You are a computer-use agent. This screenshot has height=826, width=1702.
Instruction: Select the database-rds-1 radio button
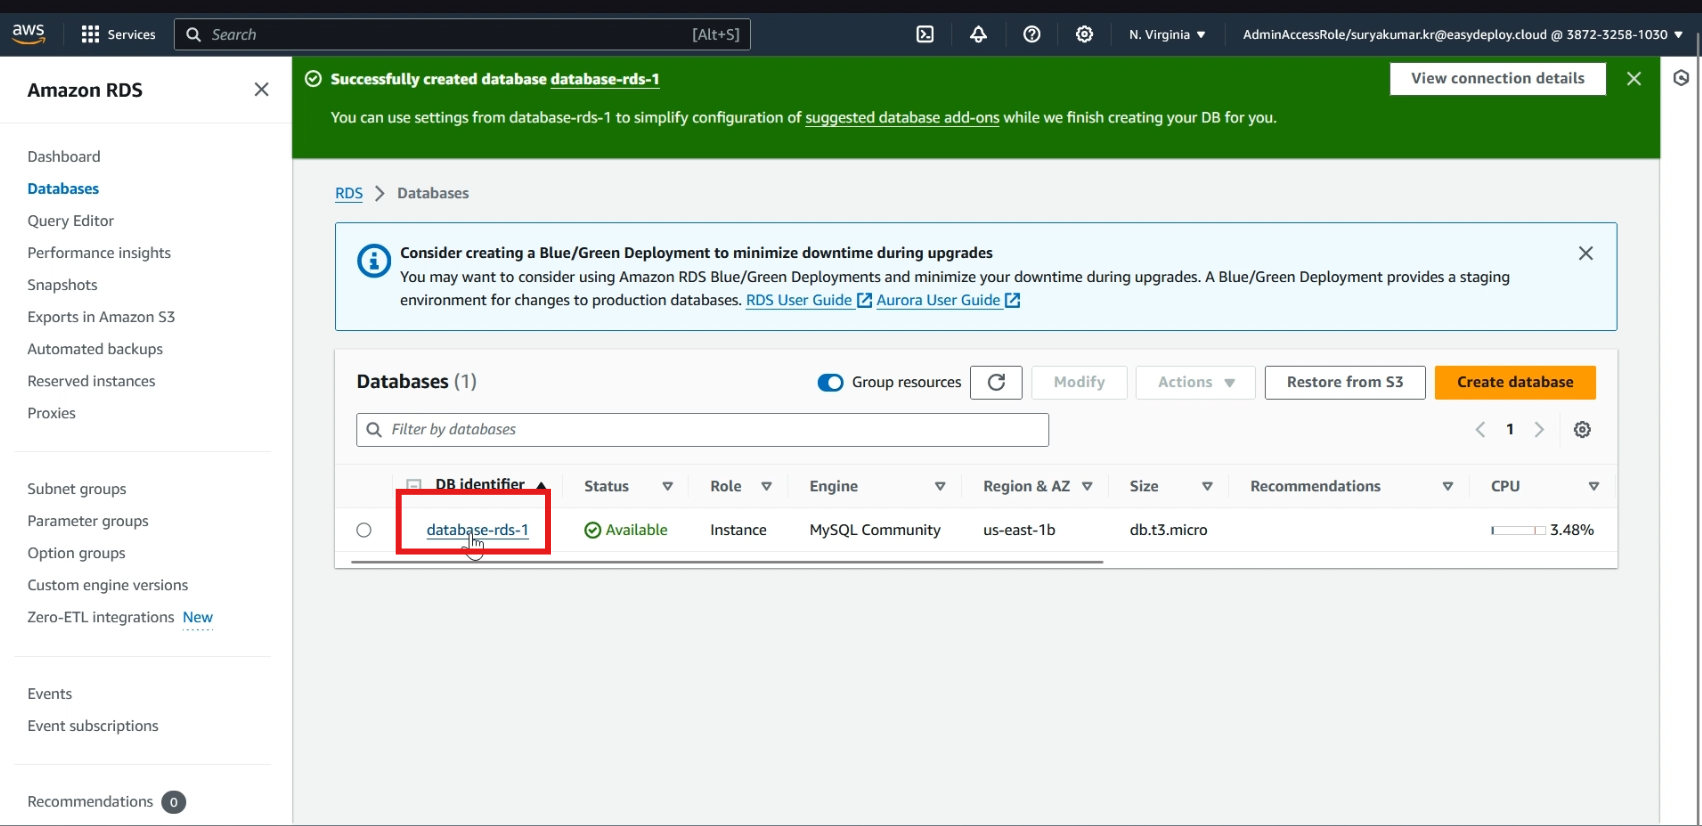(364, 530)
